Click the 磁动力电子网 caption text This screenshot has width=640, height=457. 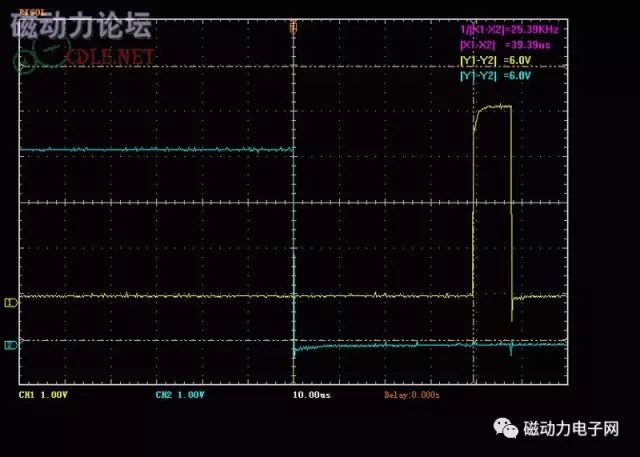571,428
